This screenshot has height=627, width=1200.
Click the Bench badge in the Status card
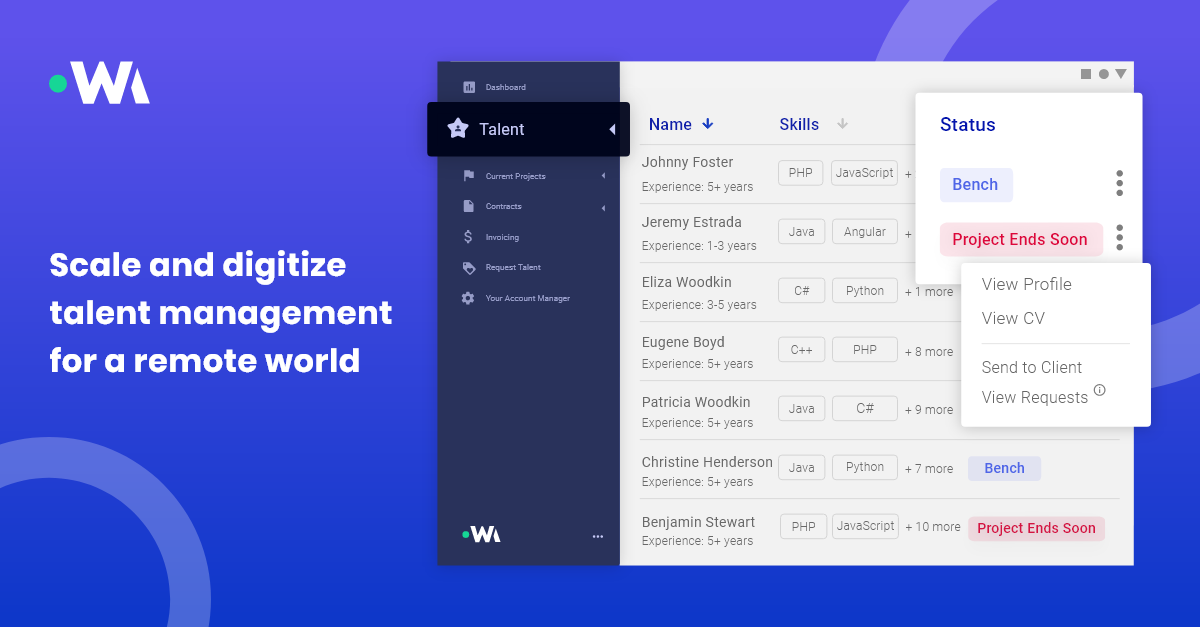976,185
